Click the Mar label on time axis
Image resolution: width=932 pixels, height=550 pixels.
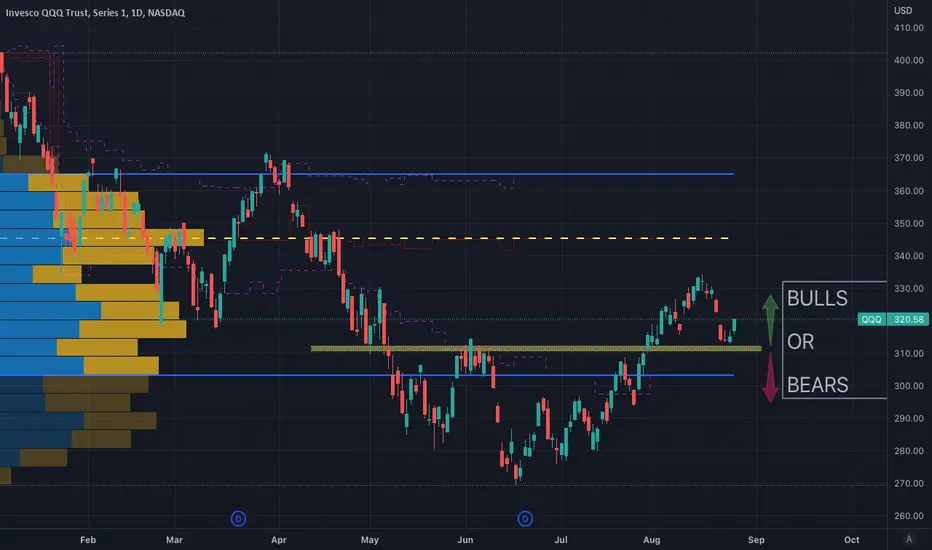click(x=174, y=540)
